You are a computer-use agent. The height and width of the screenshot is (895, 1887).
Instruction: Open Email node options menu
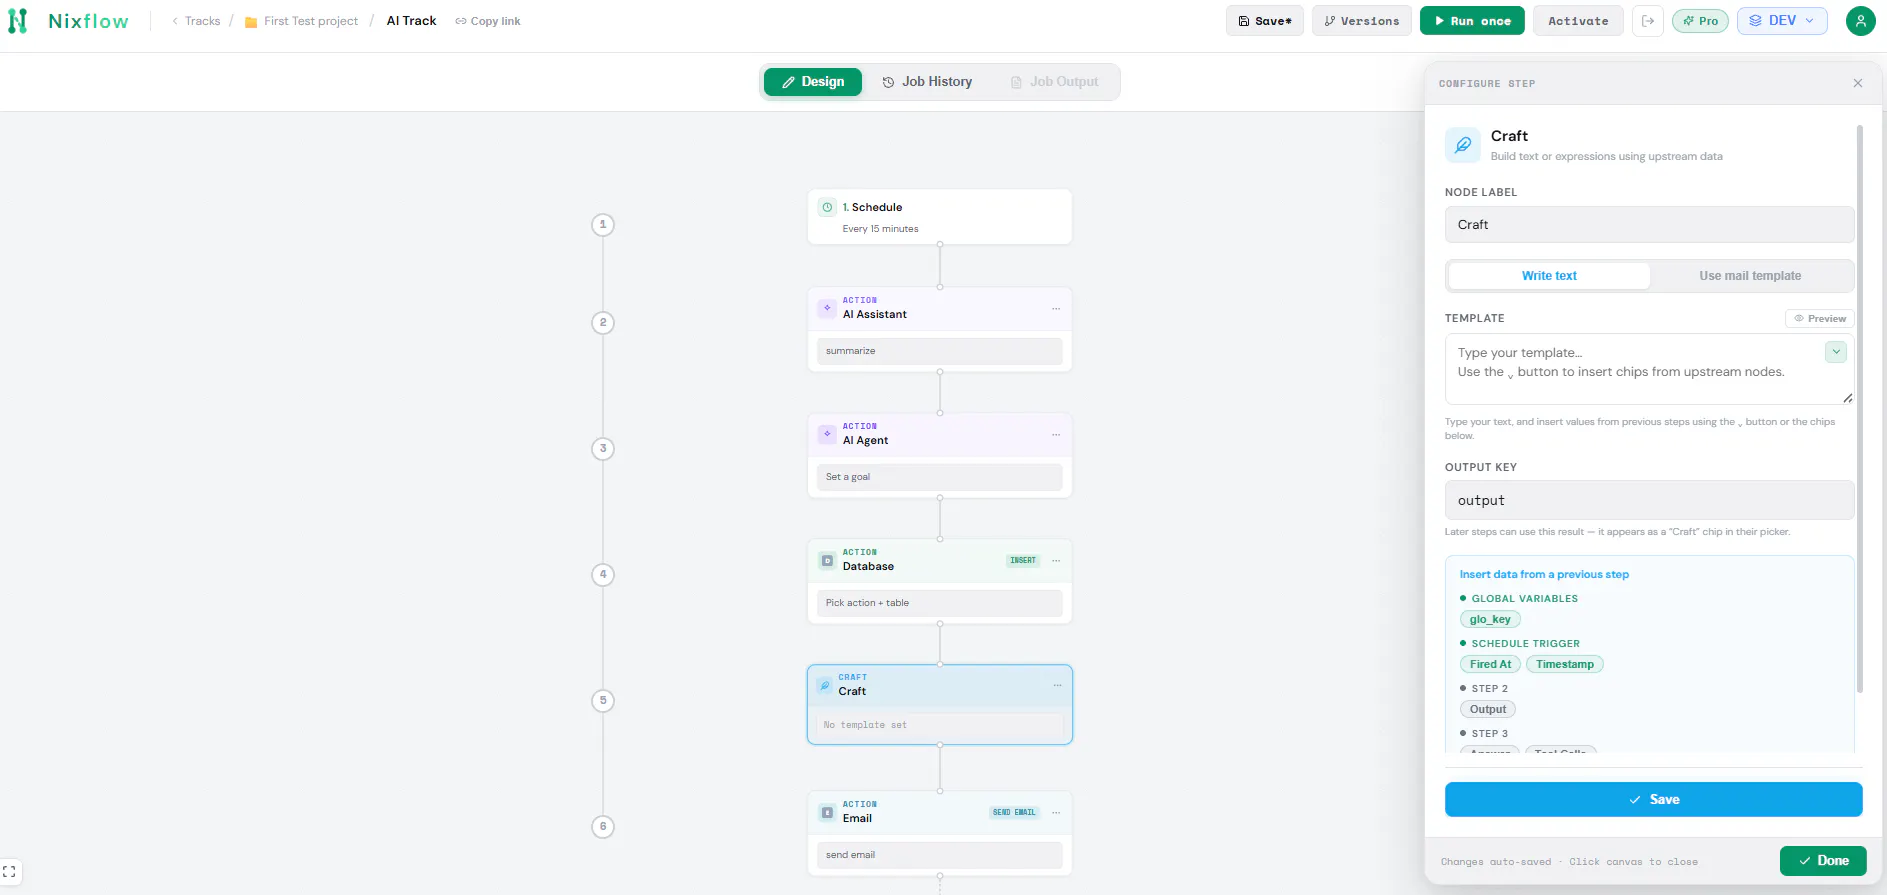point(1056,813)
